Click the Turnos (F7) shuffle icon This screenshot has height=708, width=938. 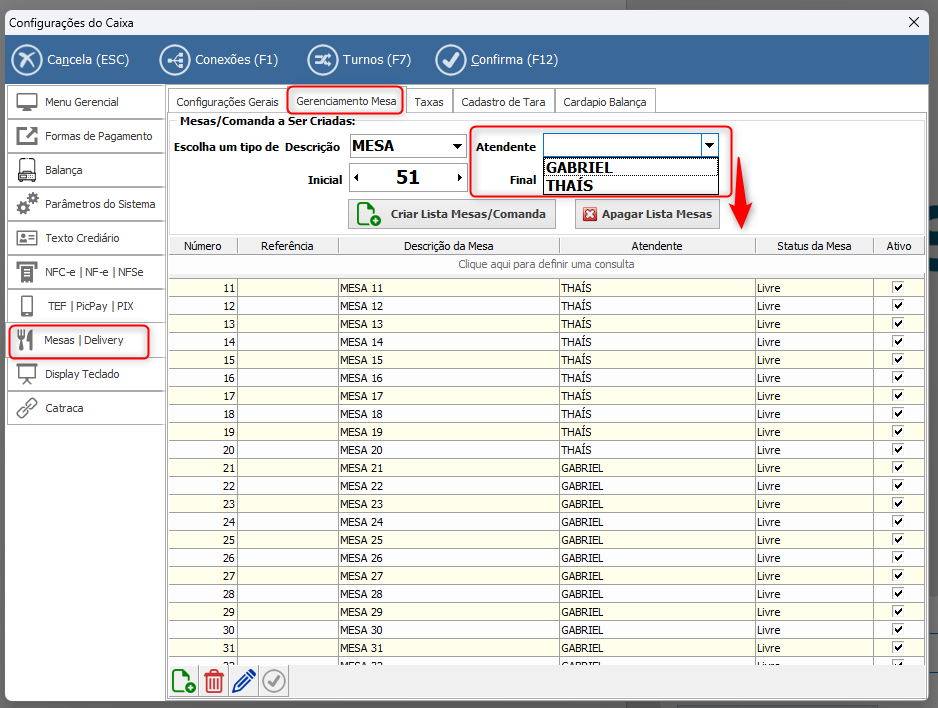322,60
